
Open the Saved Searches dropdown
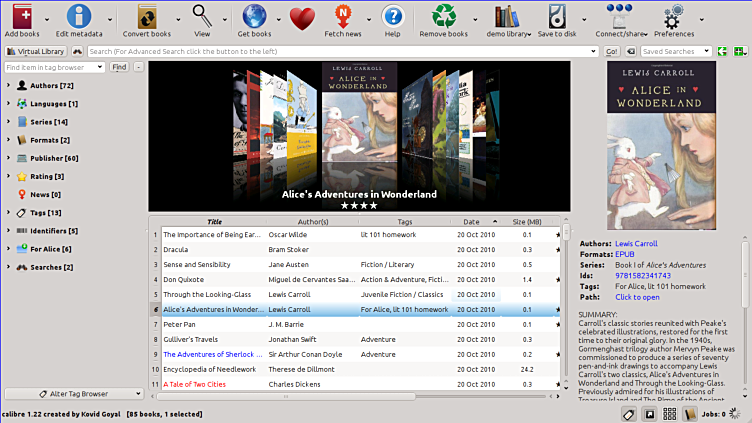click(x=709, y=51)
